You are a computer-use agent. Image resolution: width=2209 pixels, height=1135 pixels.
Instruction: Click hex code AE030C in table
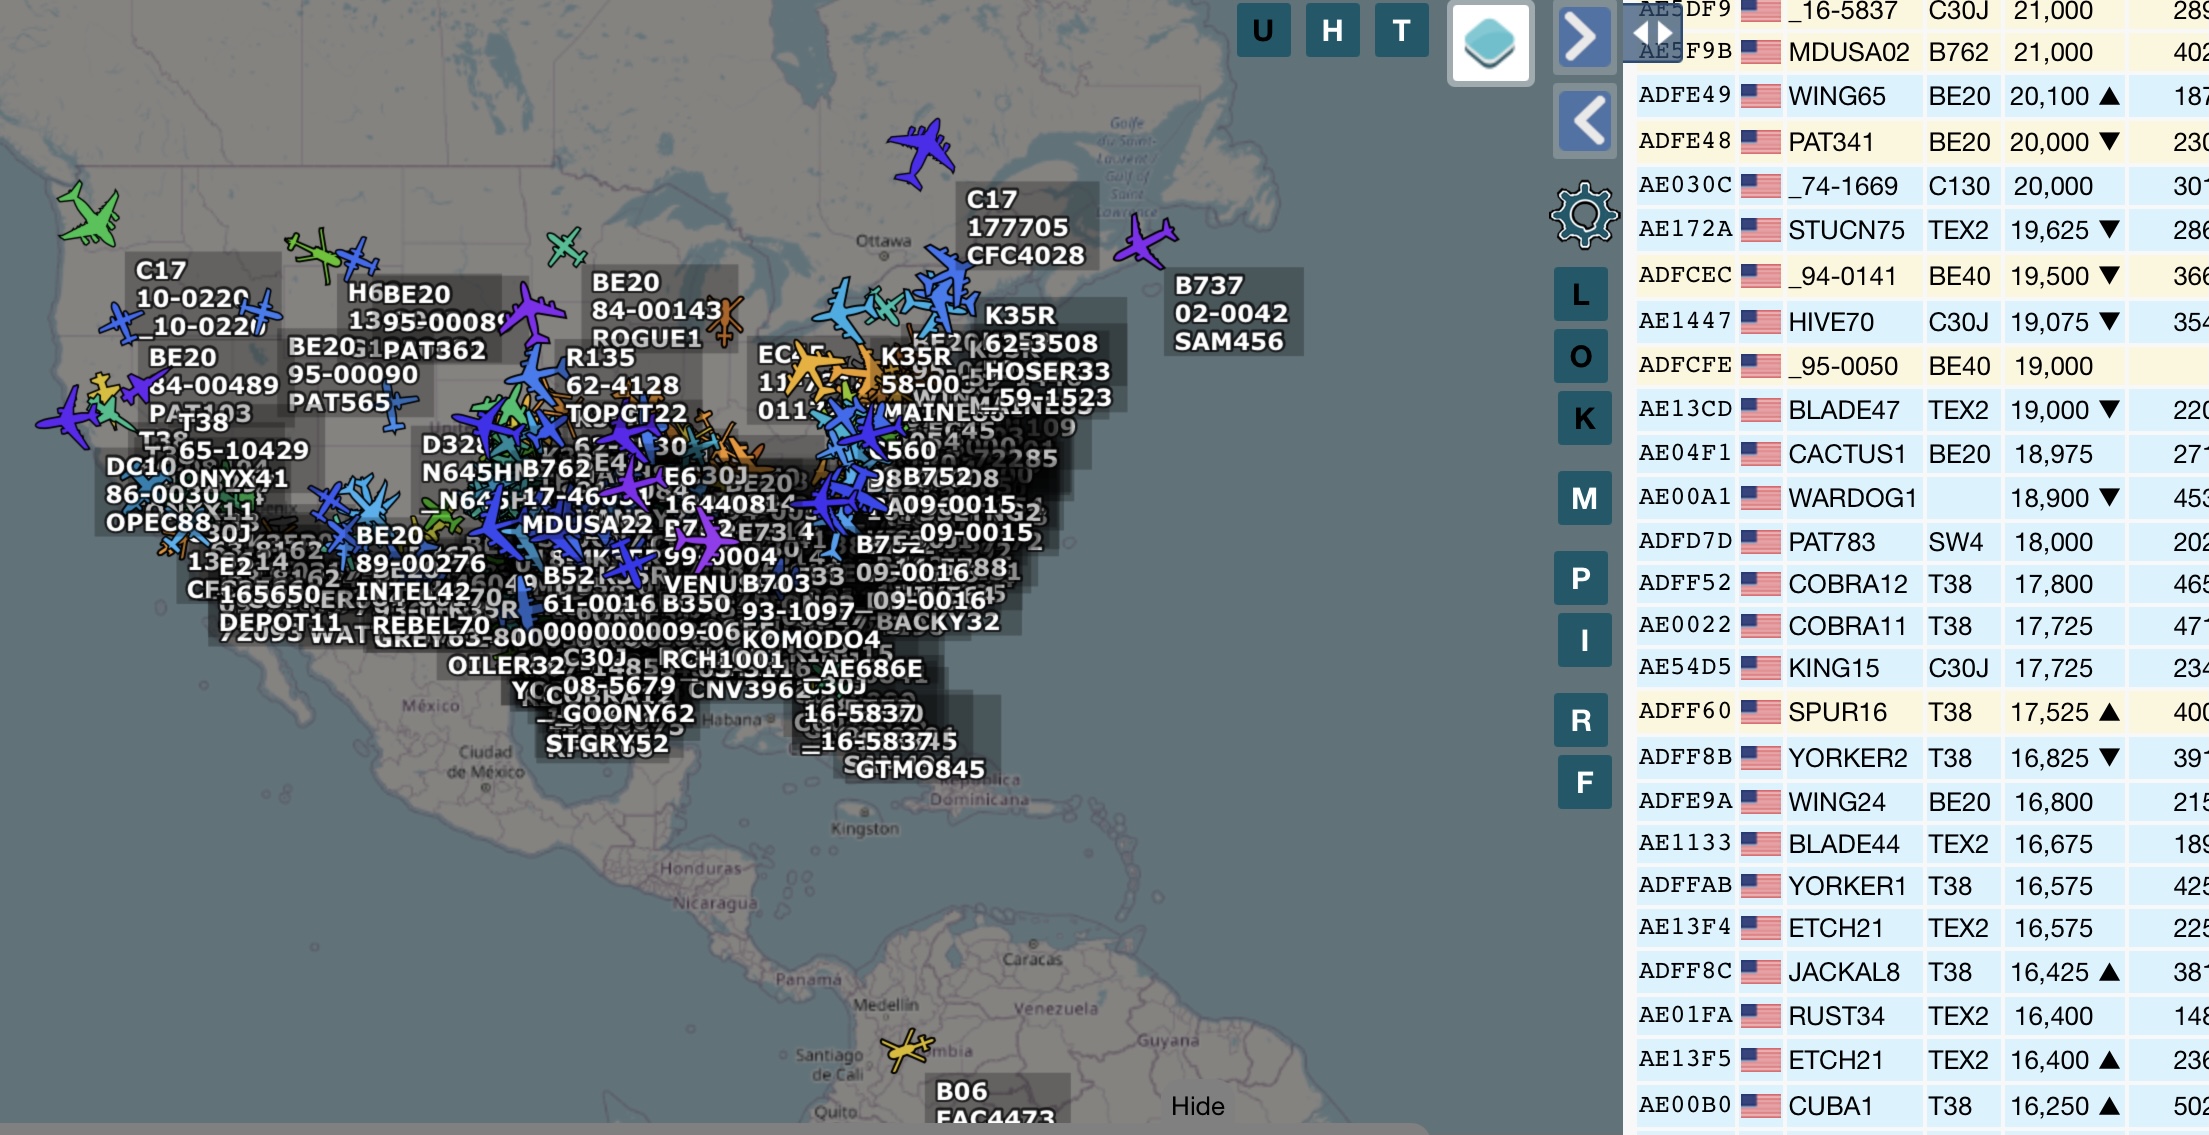pyautogui.click(x=1685, y=185)
